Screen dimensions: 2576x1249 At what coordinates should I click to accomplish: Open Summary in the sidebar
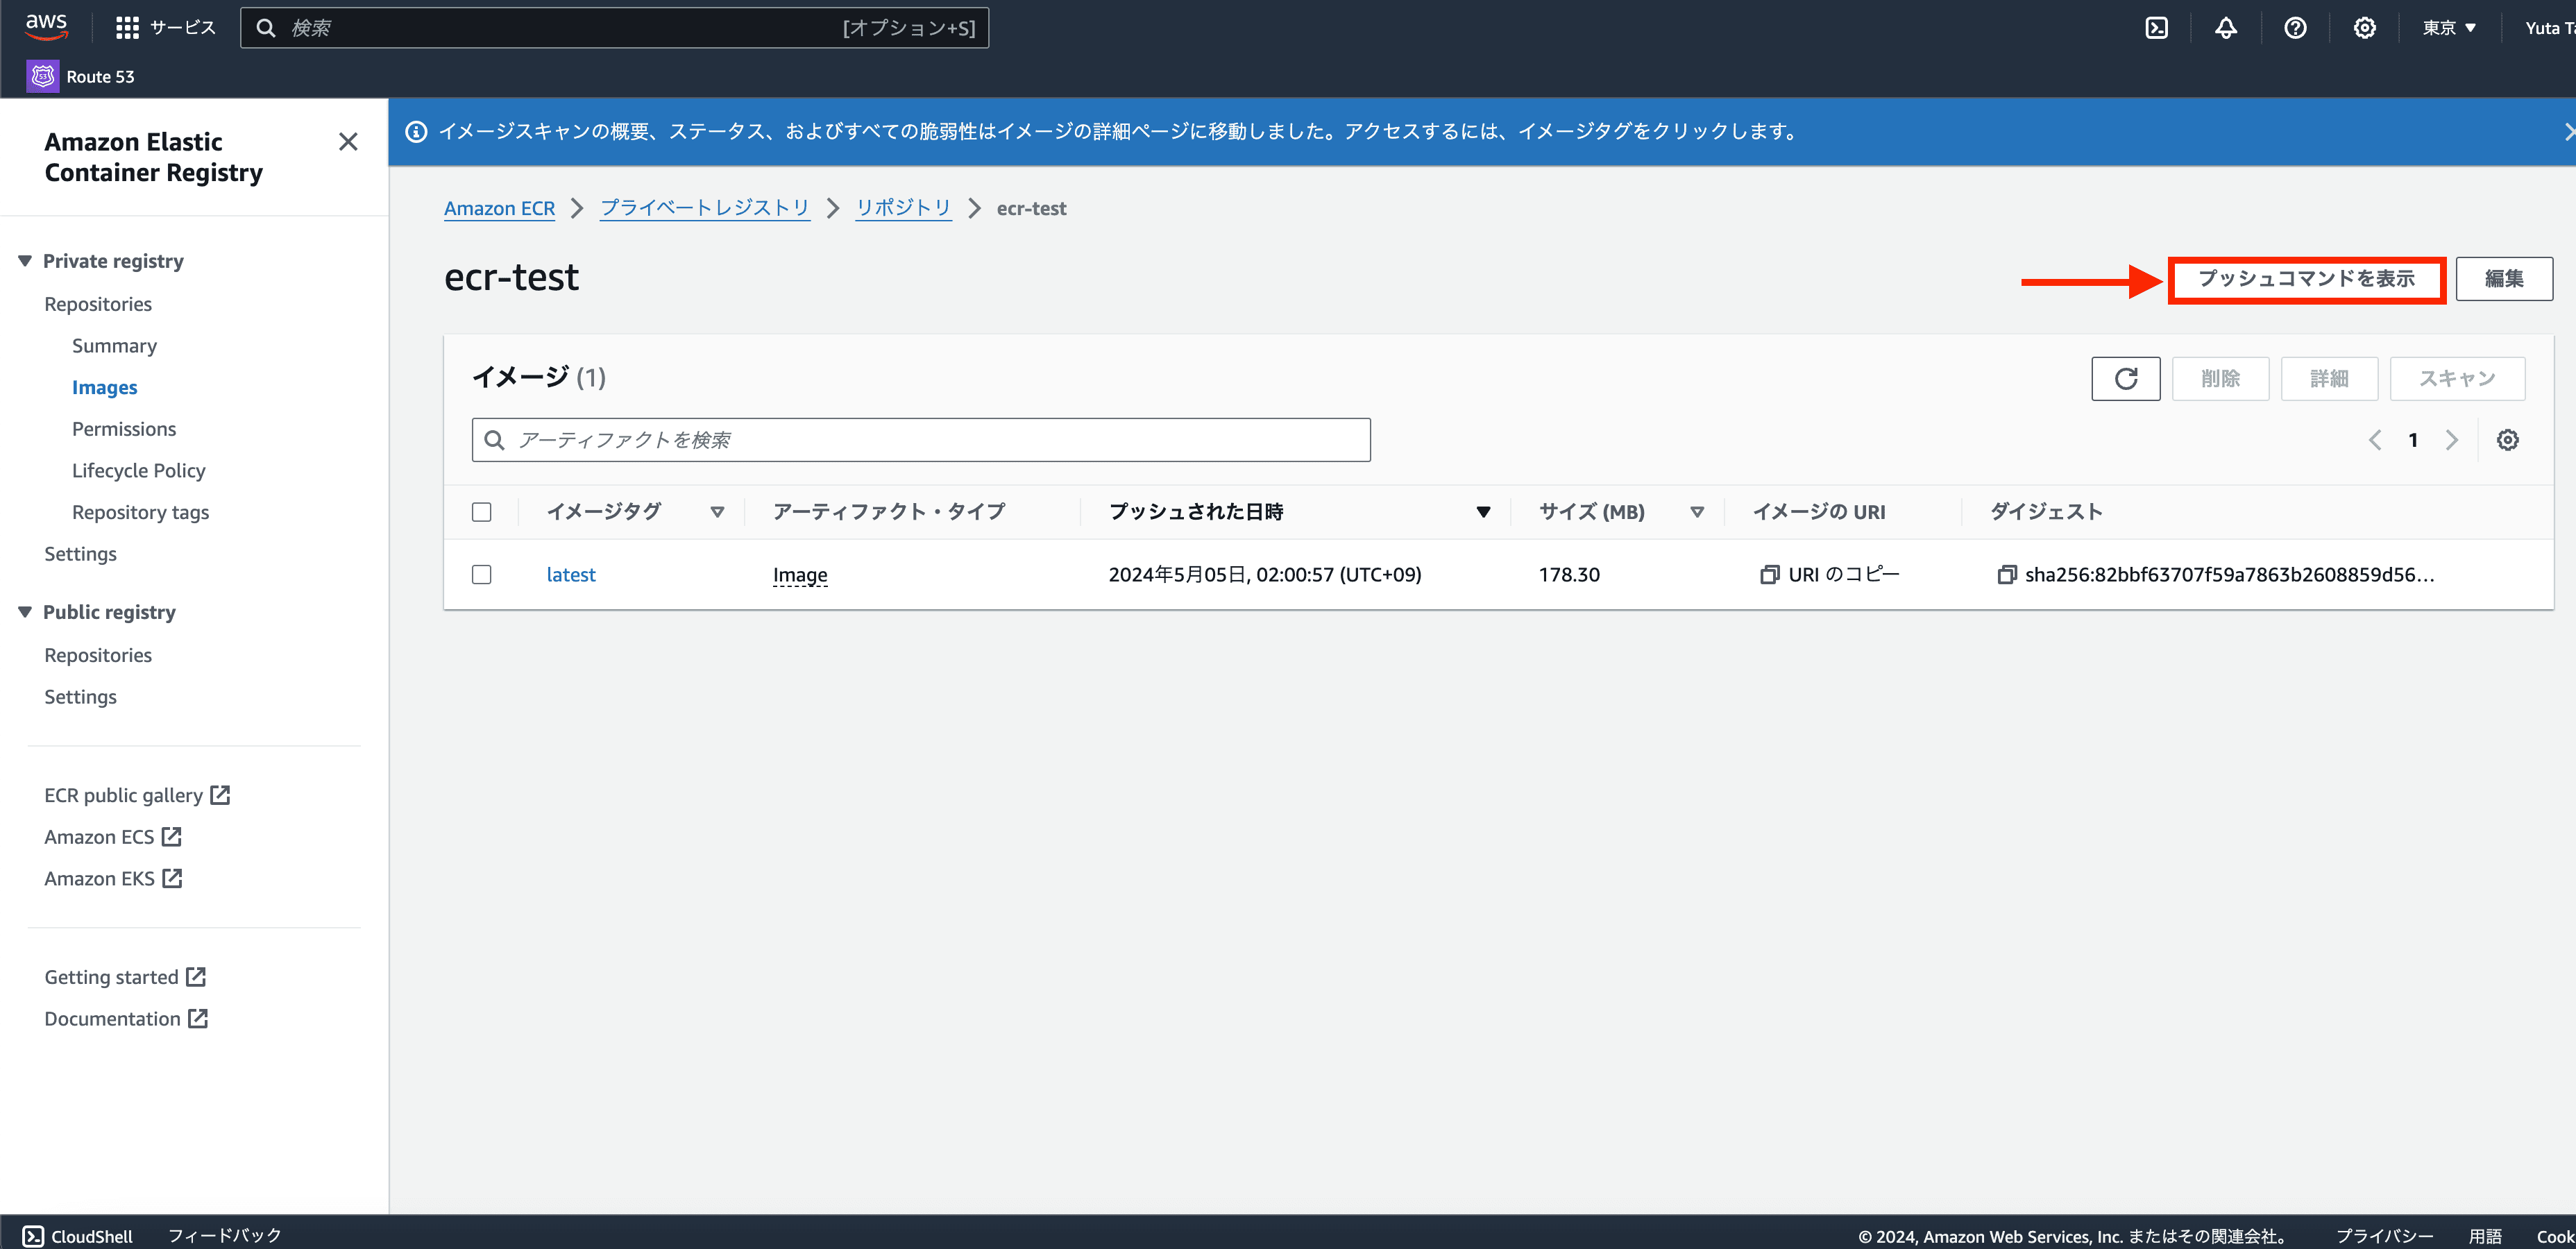pos(114,346)
